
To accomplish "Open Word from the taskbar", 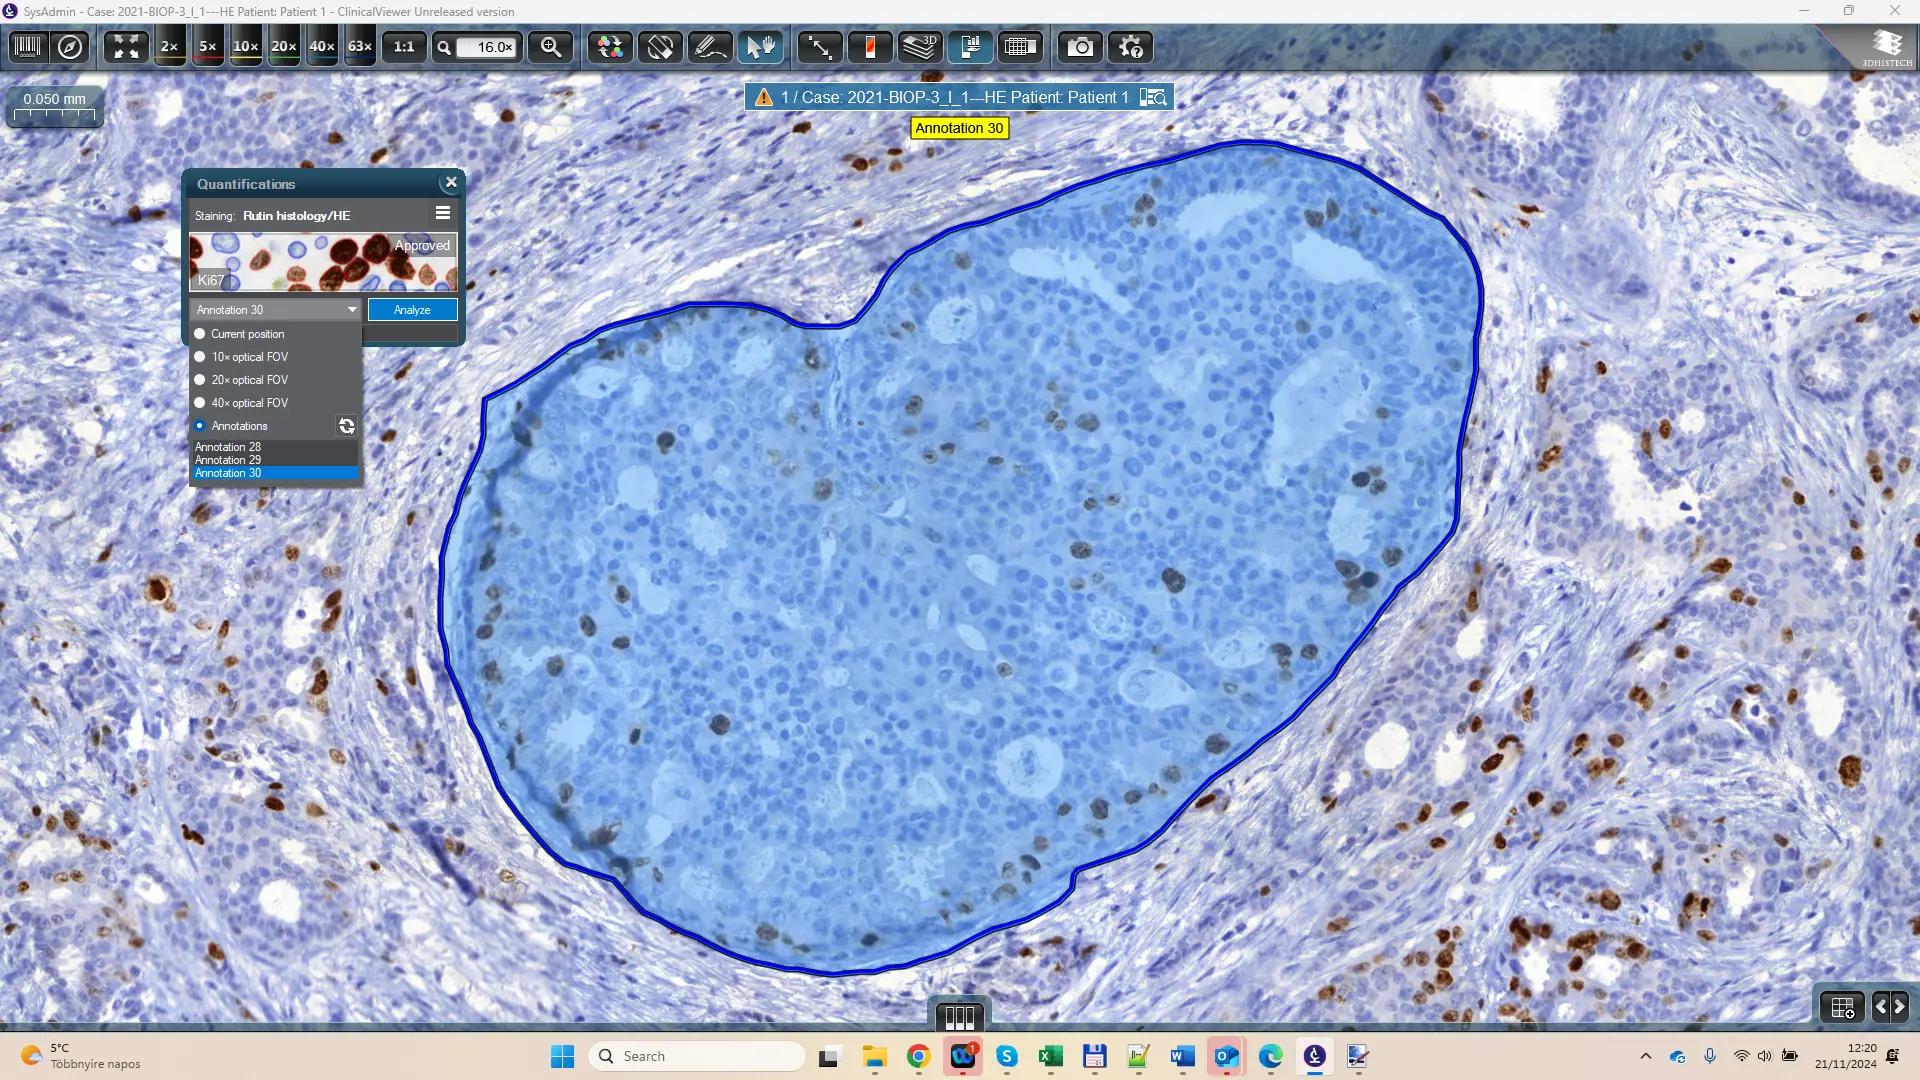I will click(1182, 1056).
